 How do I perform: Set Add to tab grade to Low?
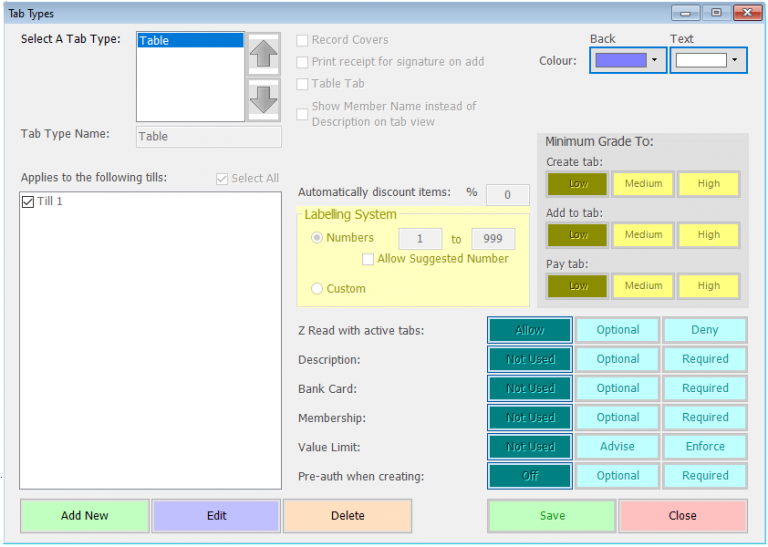[x=578, y=235]
